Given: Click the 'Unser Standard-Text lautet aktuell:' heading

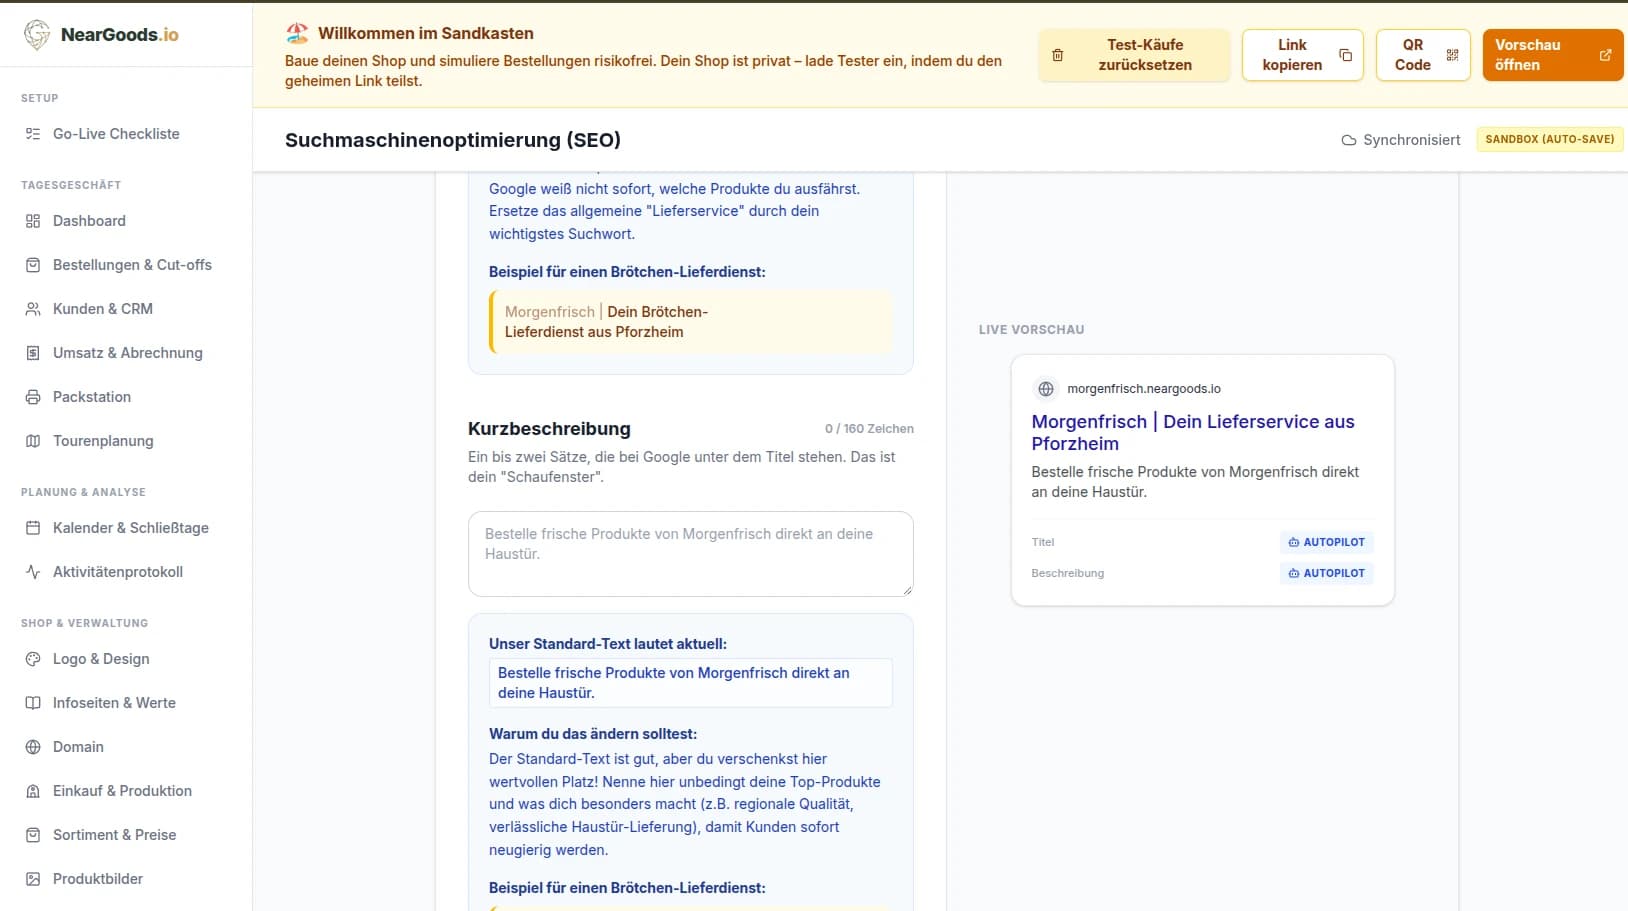Looking at the screenshot, I should 608,644.
